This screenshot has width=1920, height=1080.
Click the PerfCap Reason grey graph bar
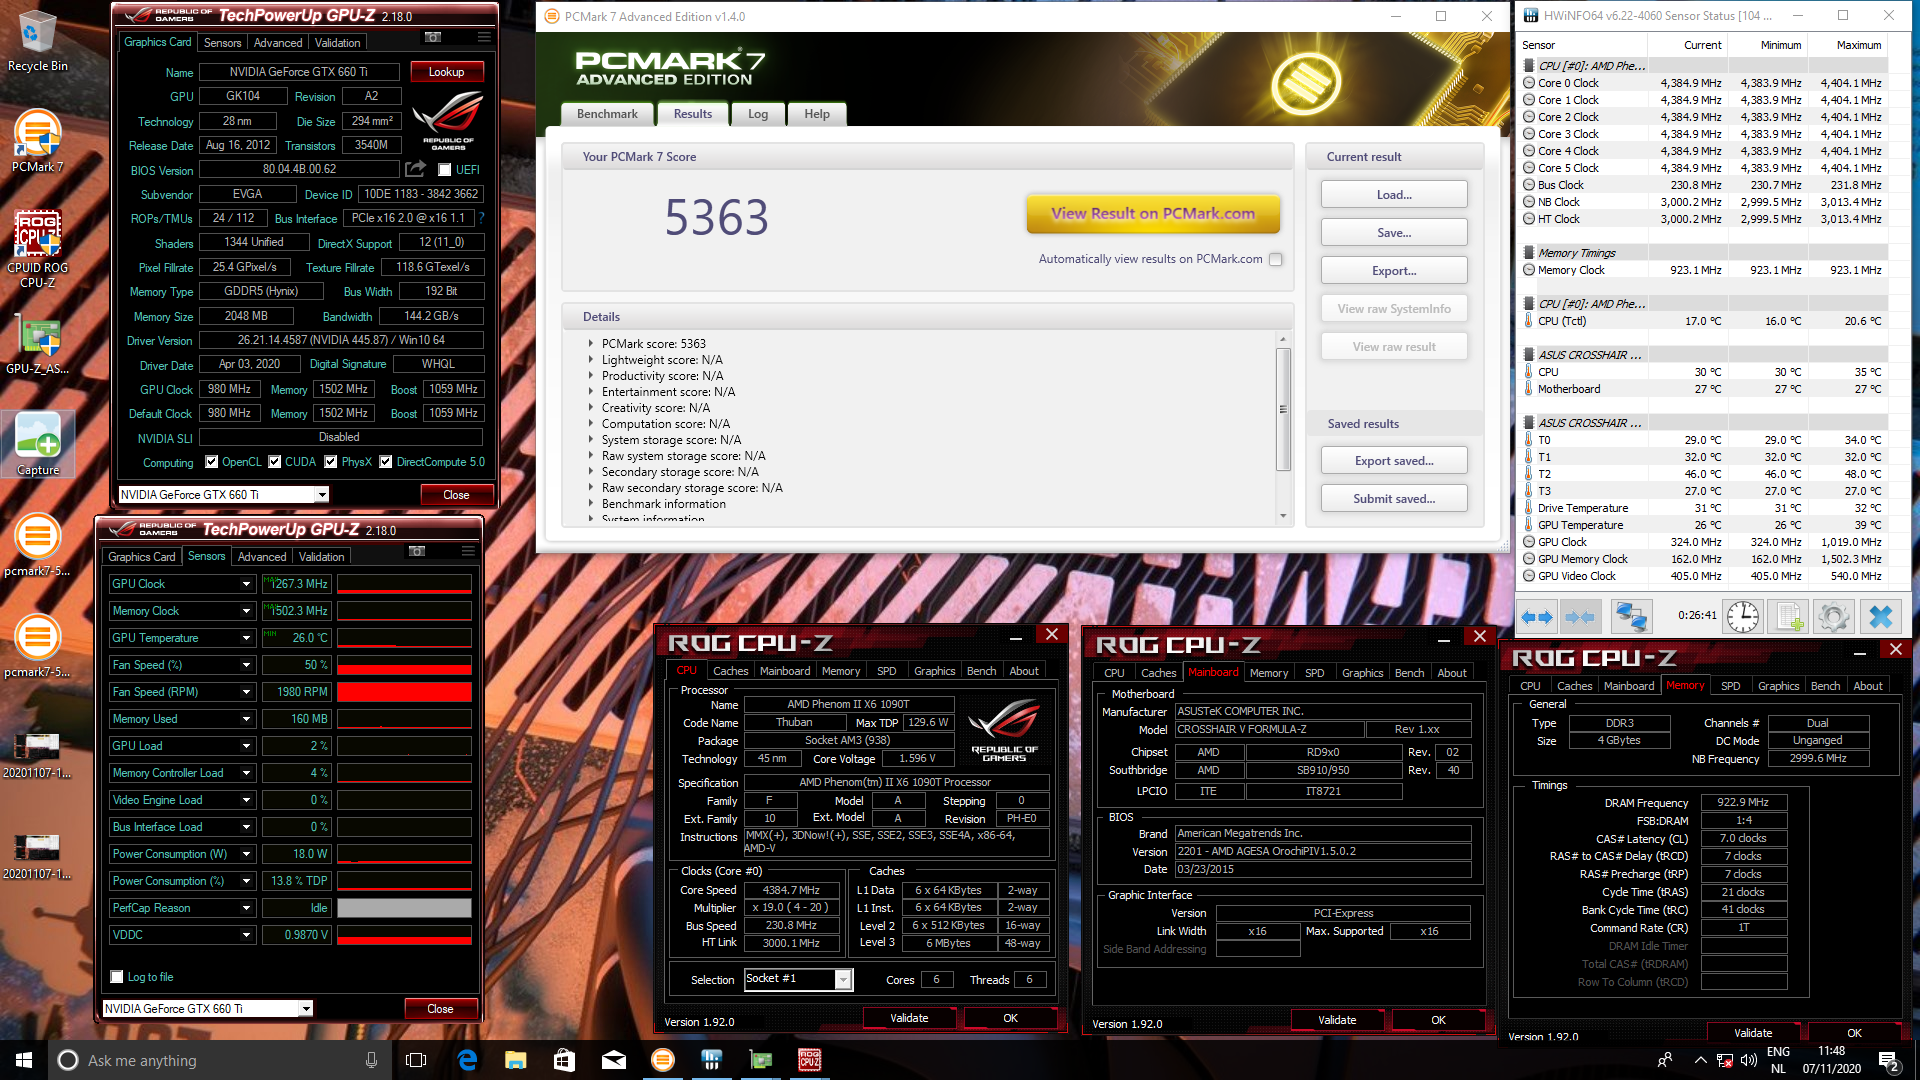[x=404, y=908]
